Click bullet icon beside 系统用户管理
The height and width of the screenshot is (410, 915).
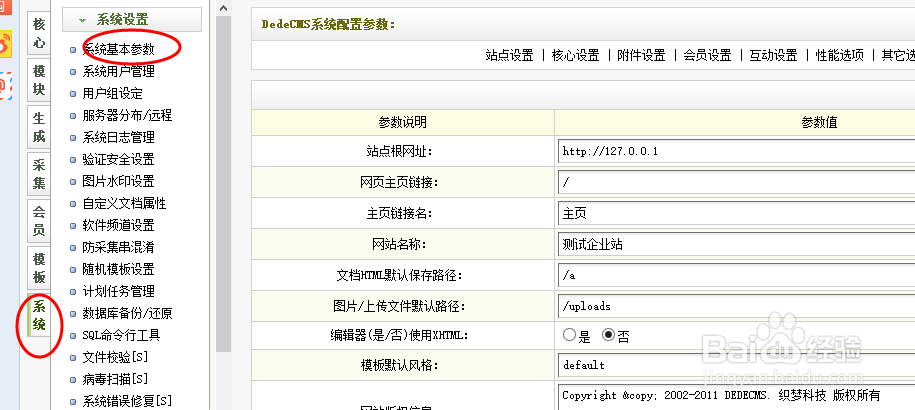pos(73,72)
